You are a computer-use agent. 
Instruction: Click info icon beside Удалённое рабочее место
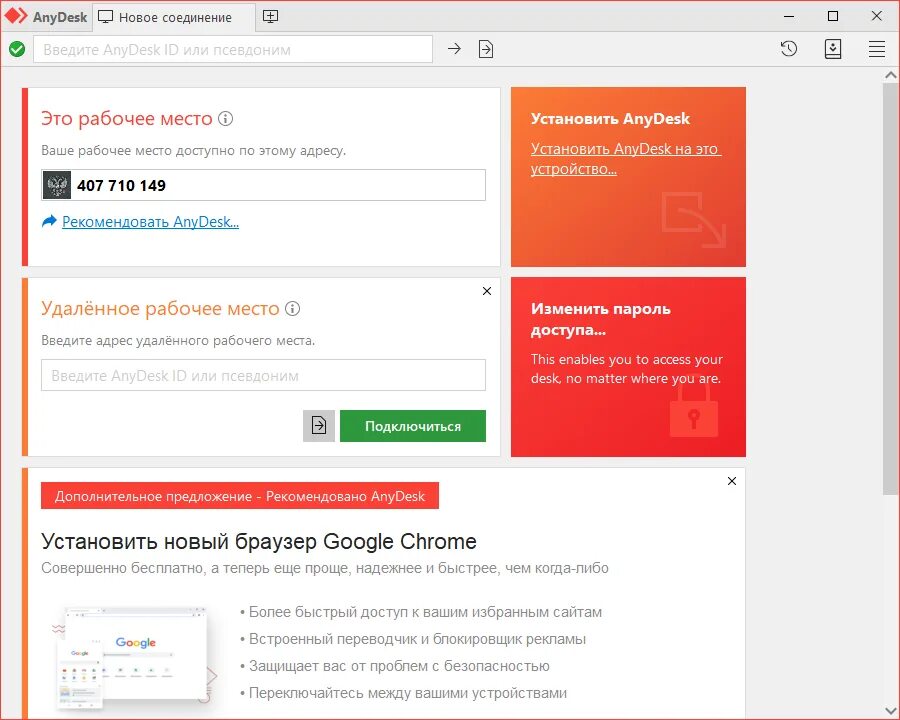point(292,309)
